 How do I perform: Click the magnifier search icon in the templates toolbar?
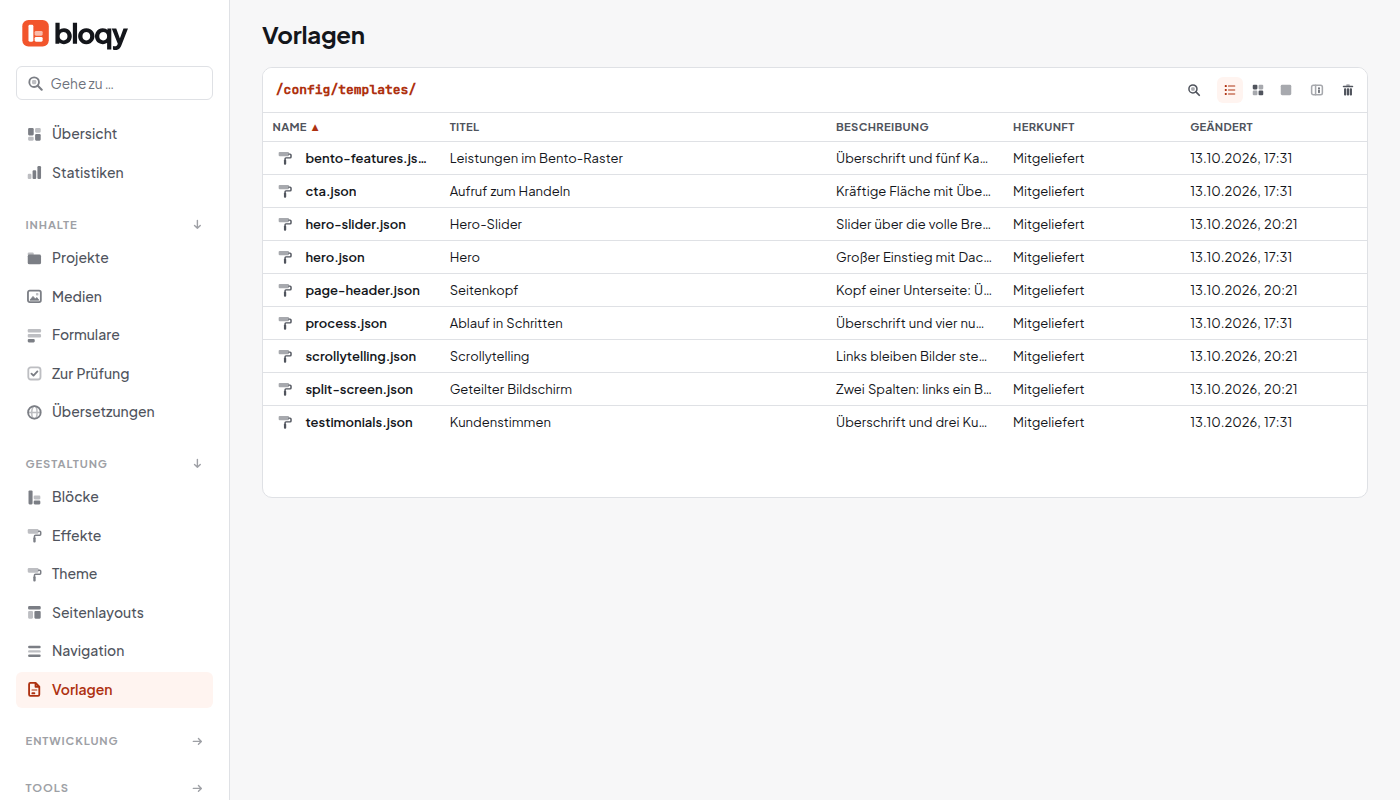click(1194, 90)
